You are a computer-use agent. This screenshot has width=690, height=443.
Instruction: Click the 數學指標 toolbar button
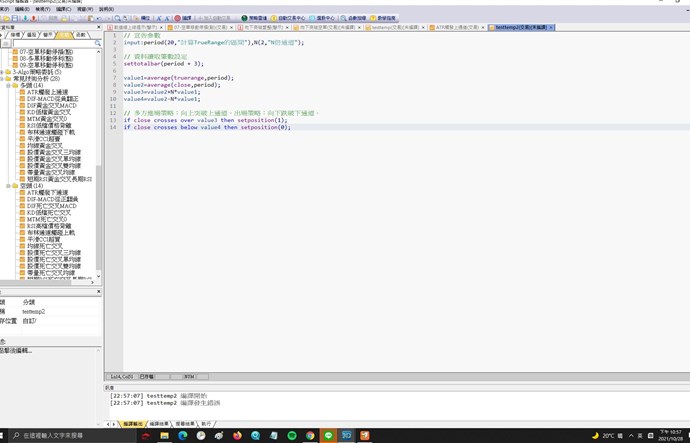tap(386, 18)
